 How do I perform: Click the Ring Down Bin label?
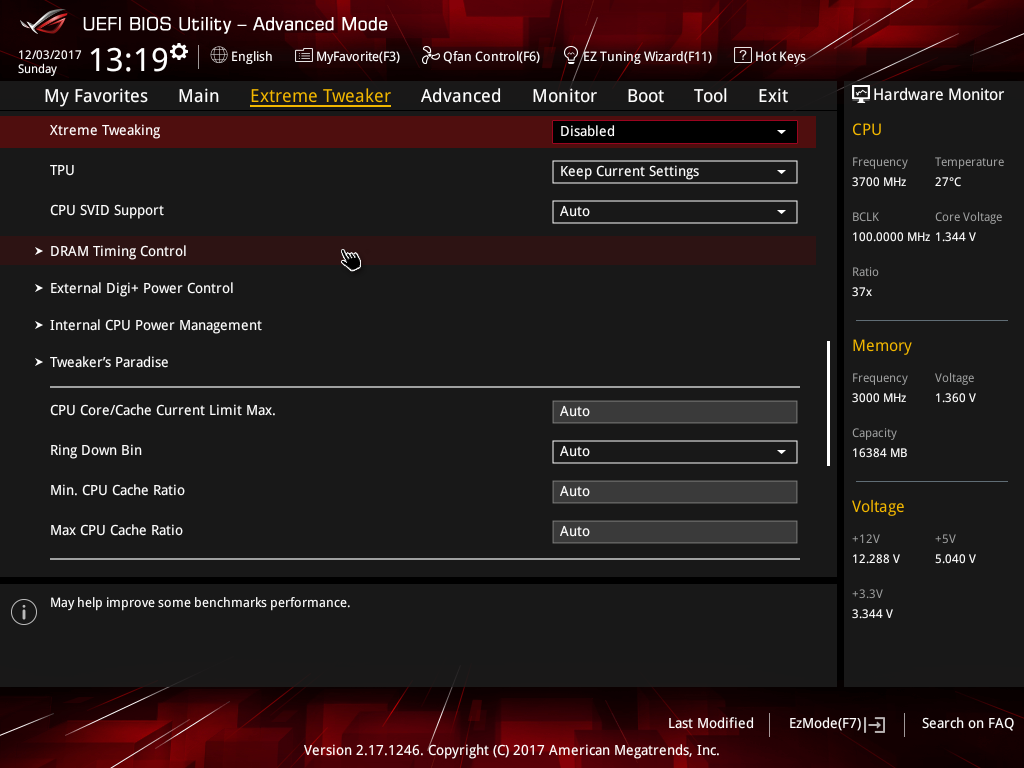pos(96,451)
